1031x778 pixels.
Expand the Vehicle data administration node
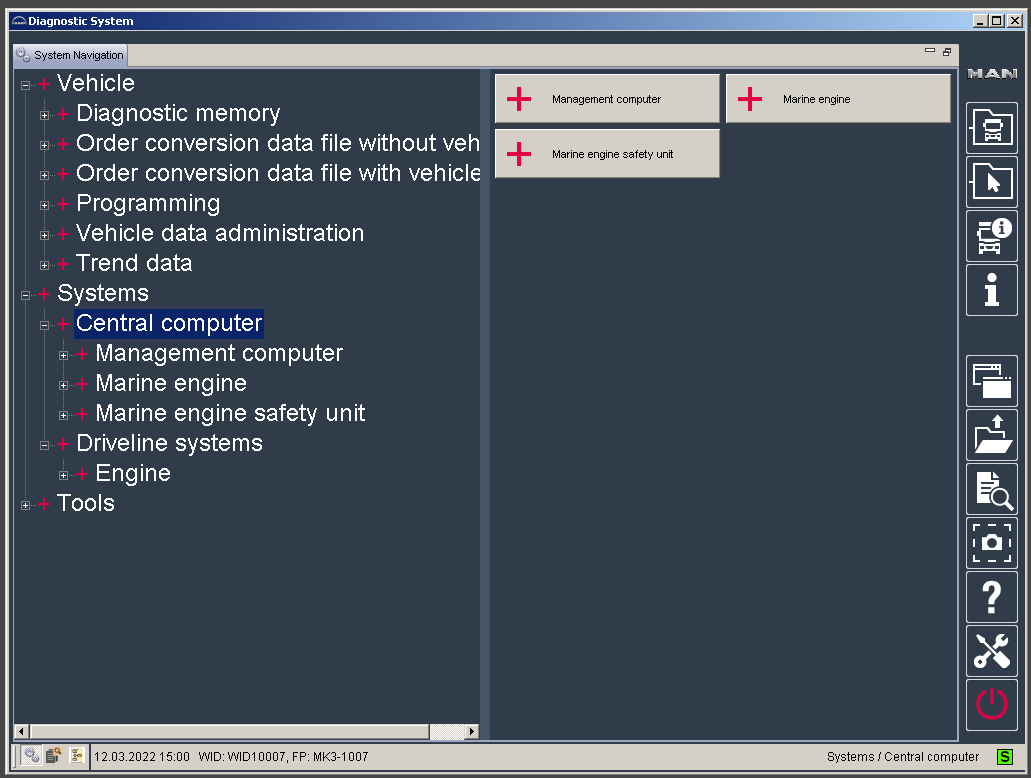click(44, 235)
